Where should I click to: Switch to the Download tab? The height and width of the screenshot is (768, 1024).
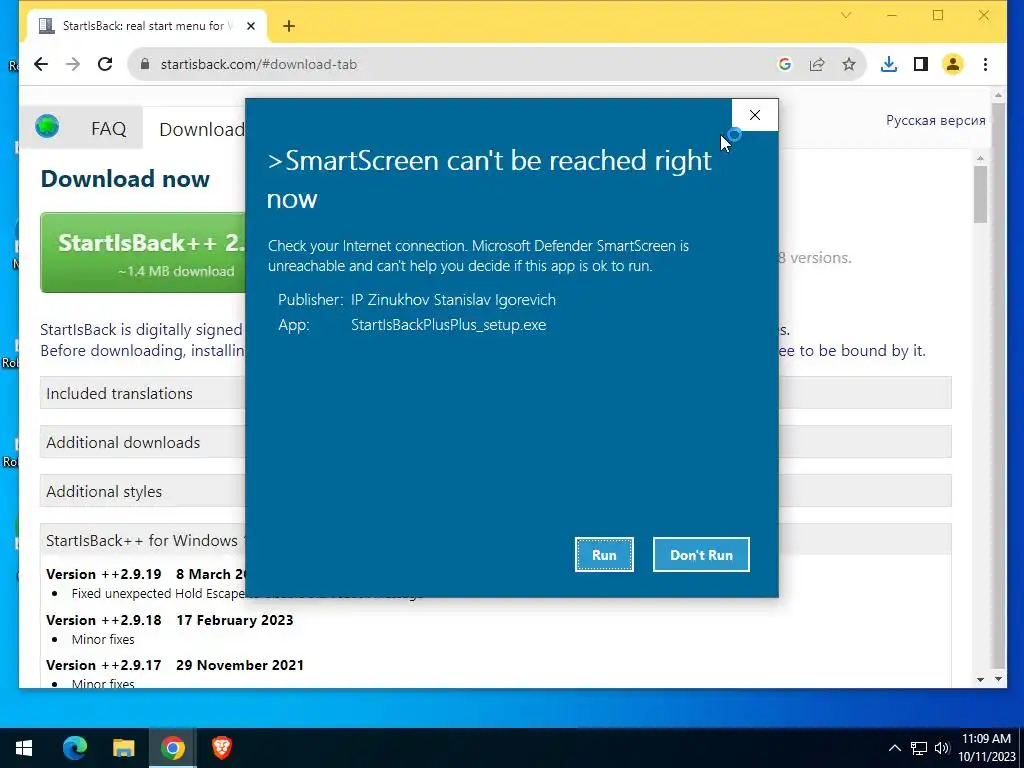pyautogui.click(x=201, y=129)
